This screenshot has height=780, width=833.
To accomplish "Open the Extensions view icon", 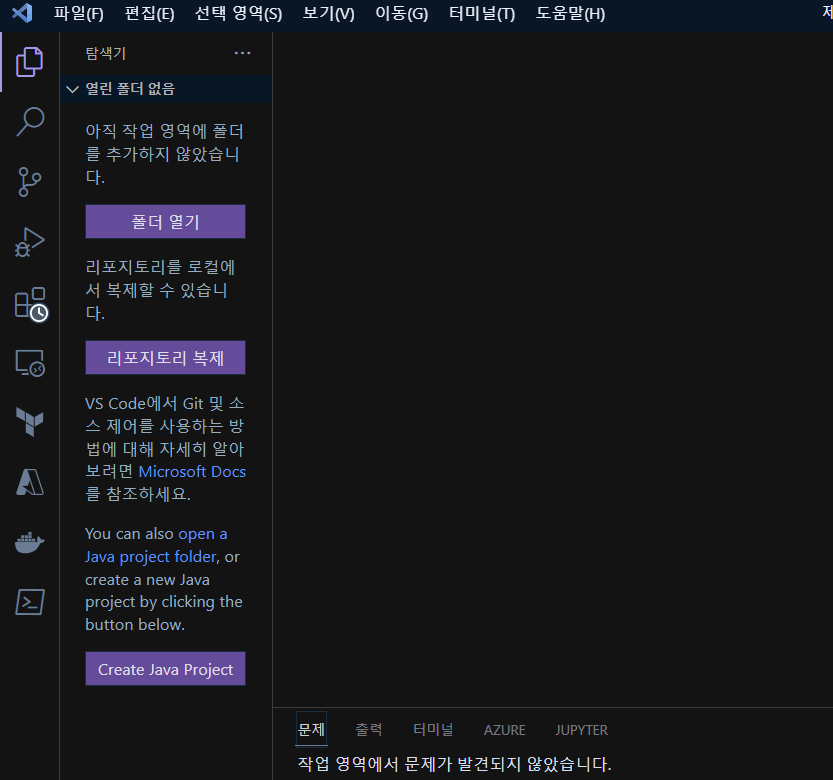I will (31, 304).
